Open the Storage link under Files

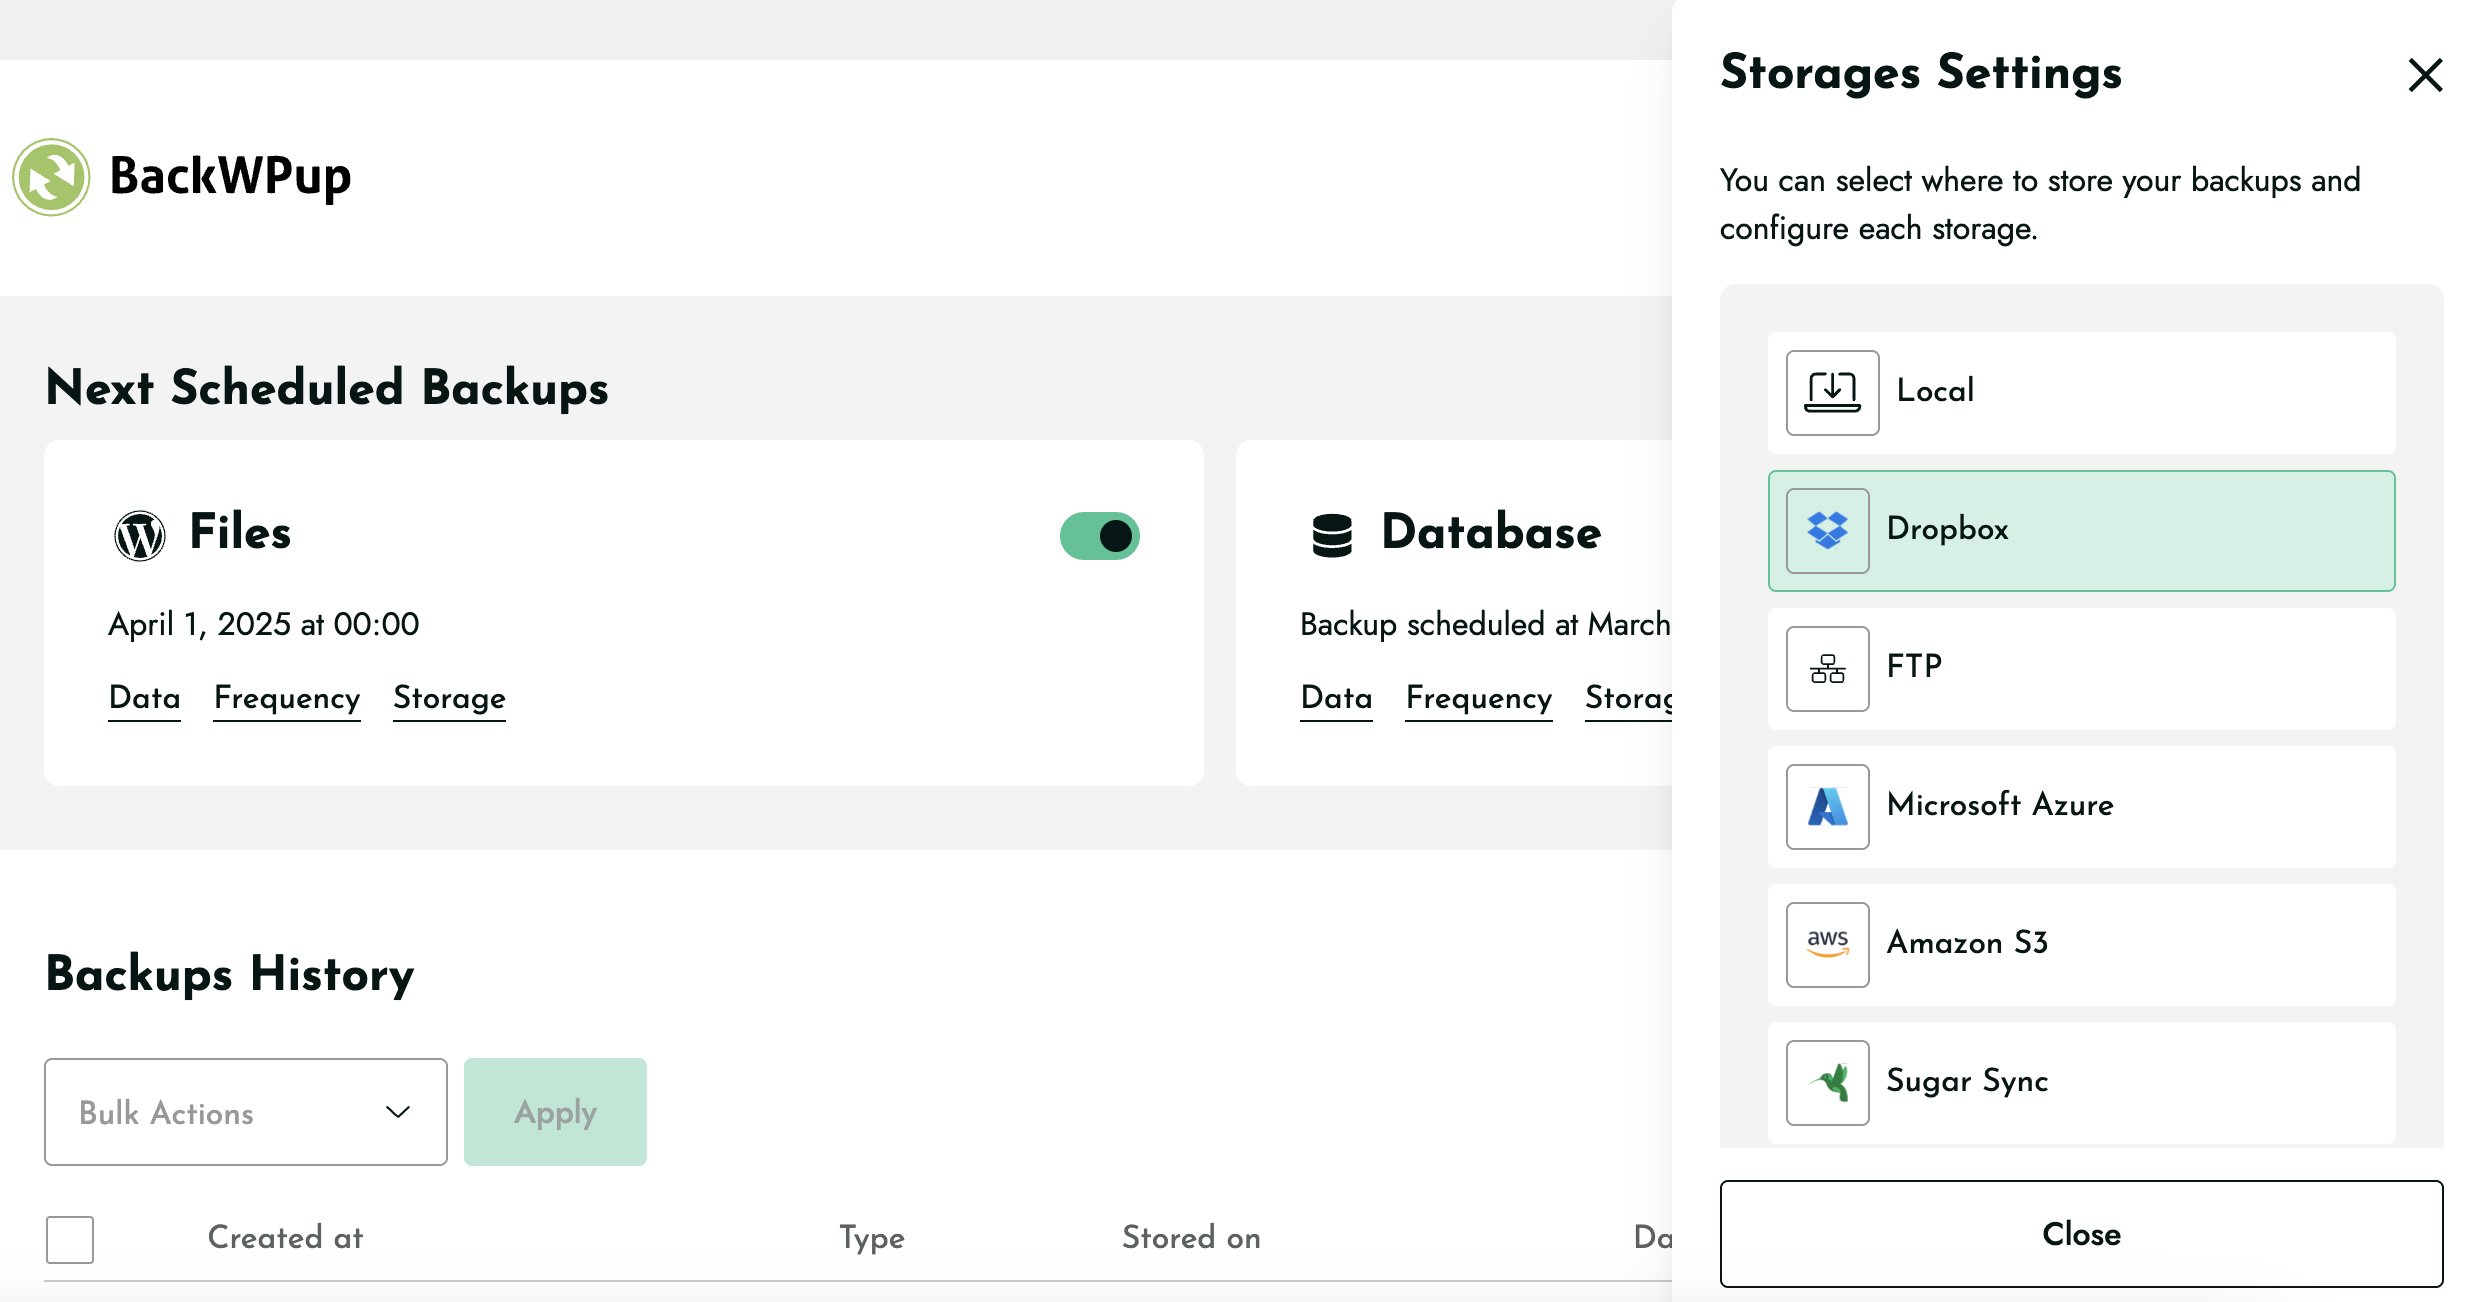tap(449, 698)
